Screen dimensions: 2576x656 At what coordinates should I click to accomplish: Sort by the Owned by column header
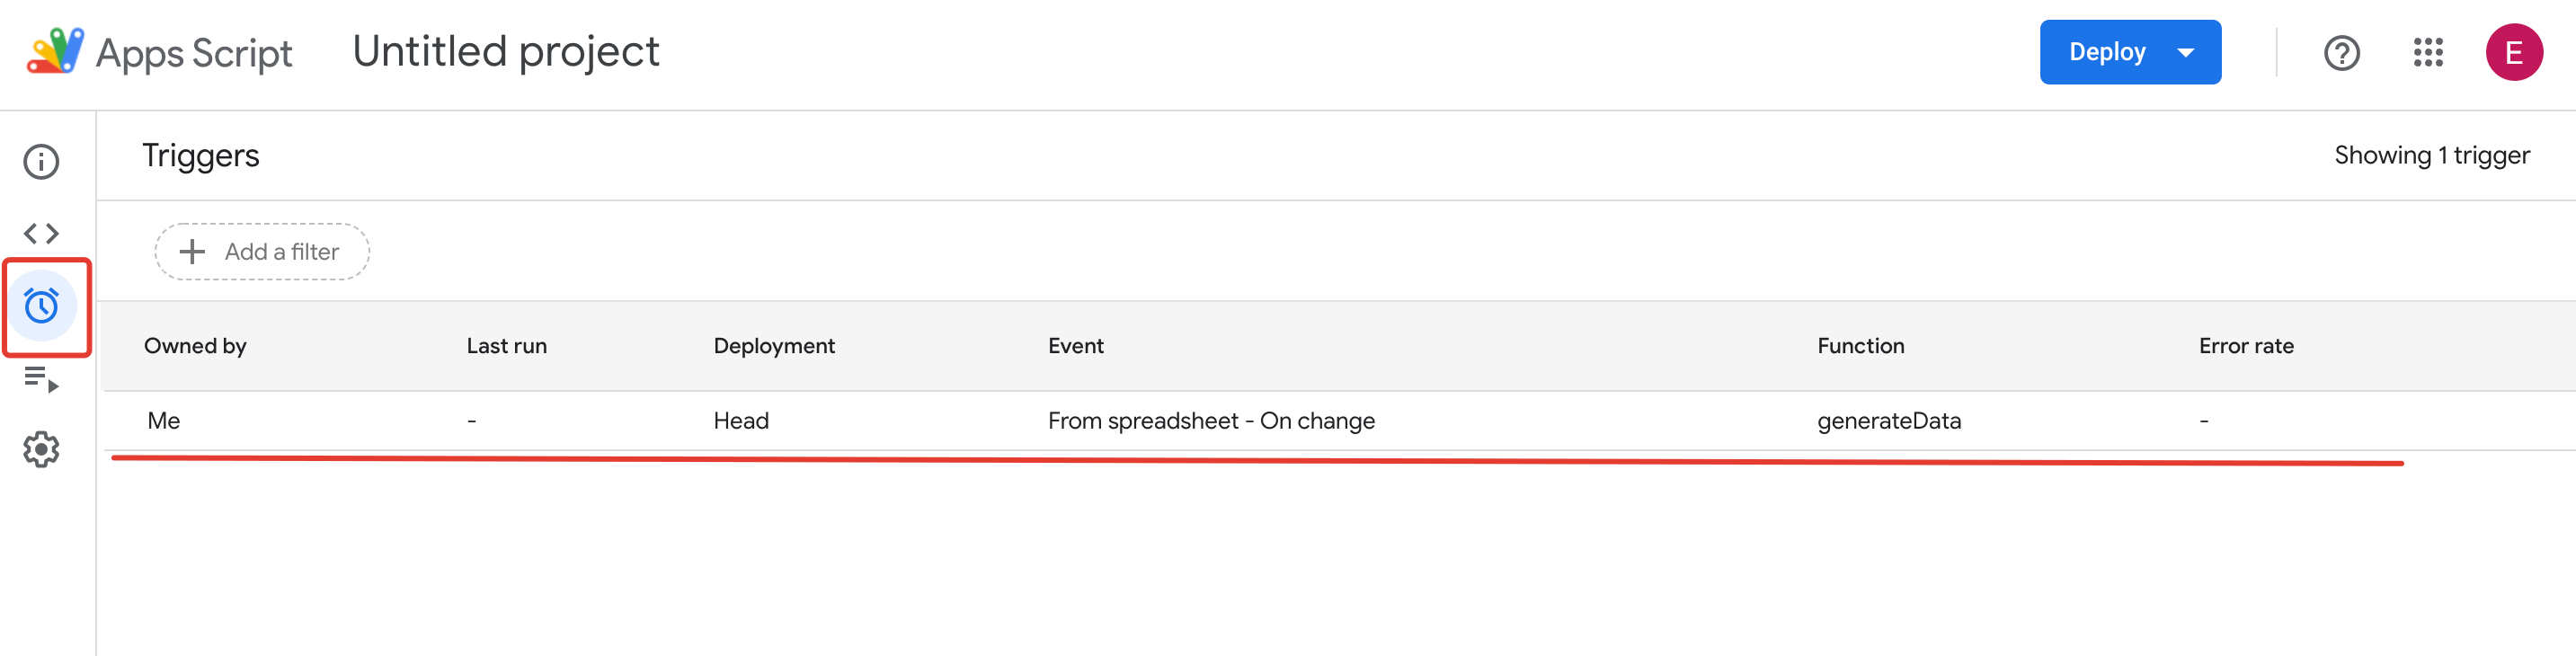[195, 346]
